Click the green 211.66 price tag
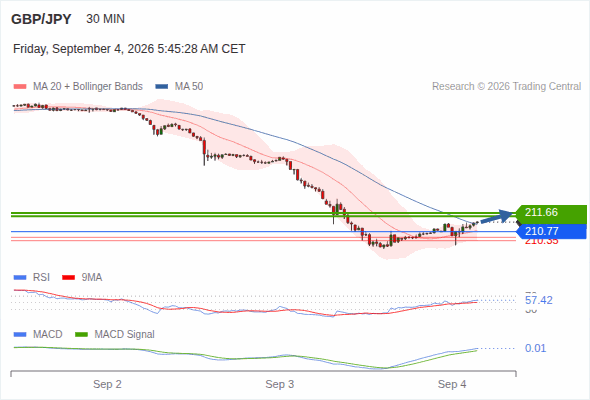 click(551, 214)
